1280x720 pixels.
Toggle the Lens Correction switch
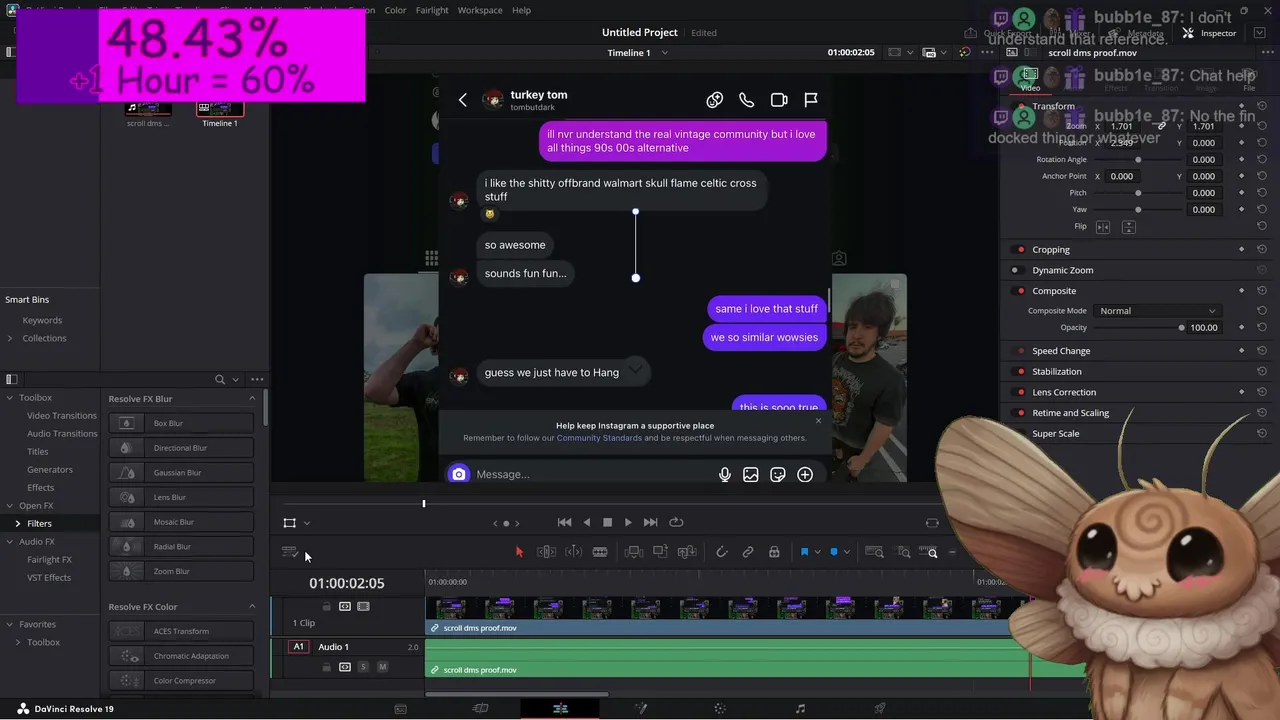click(1020, 392)
